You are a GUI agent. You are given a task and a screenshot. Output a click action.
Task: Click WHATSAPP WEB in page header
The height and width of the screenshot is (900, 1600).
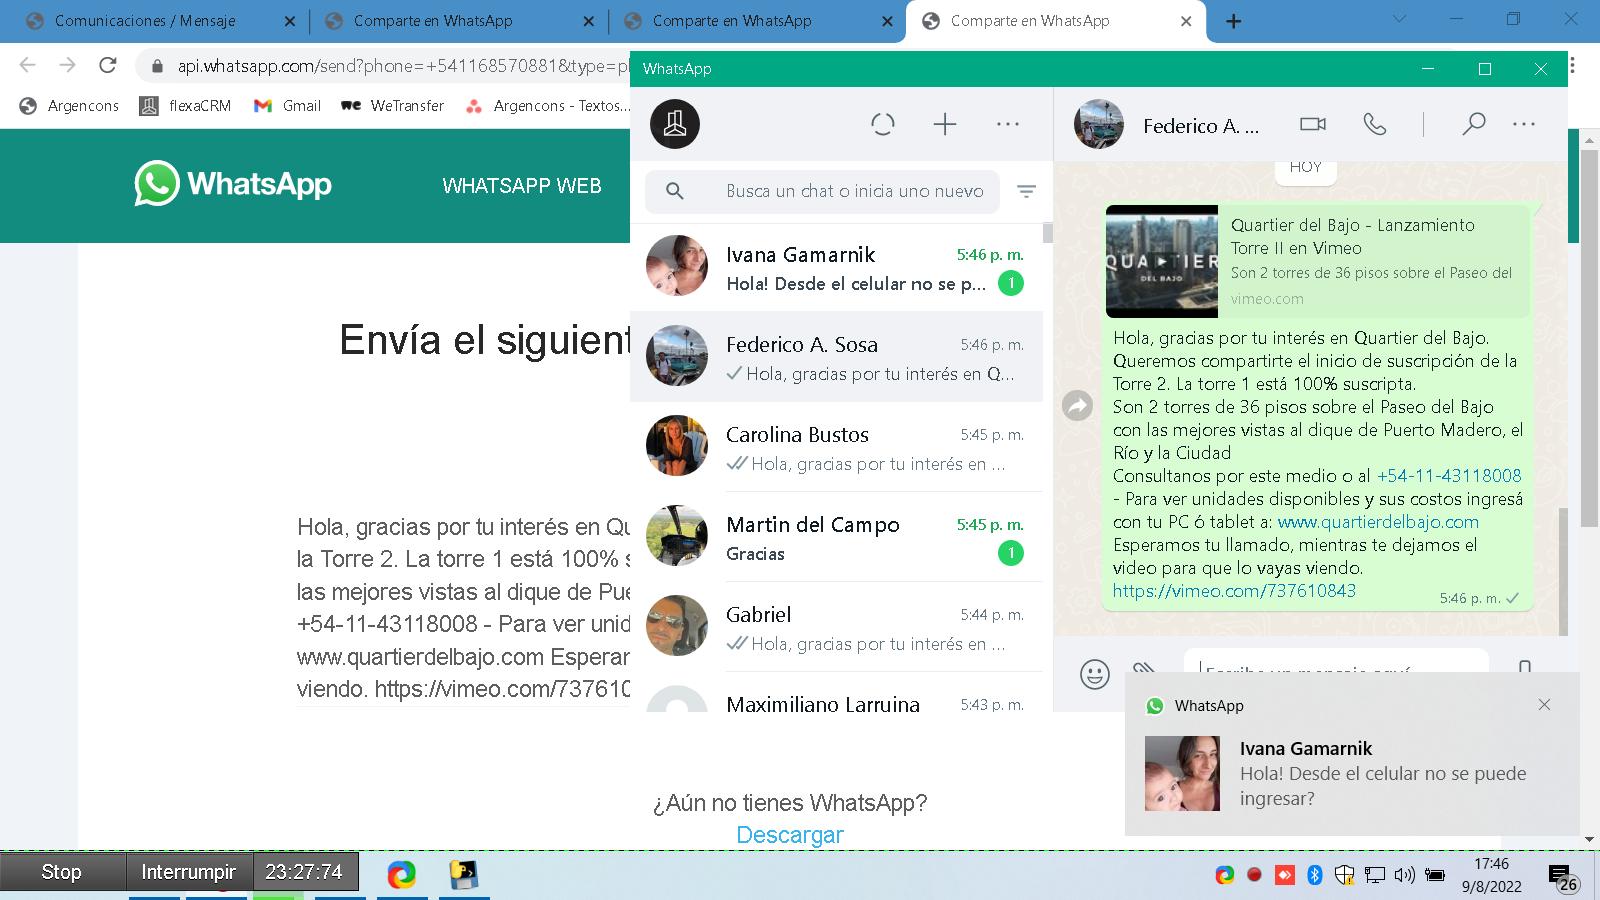tap(522, 186)
